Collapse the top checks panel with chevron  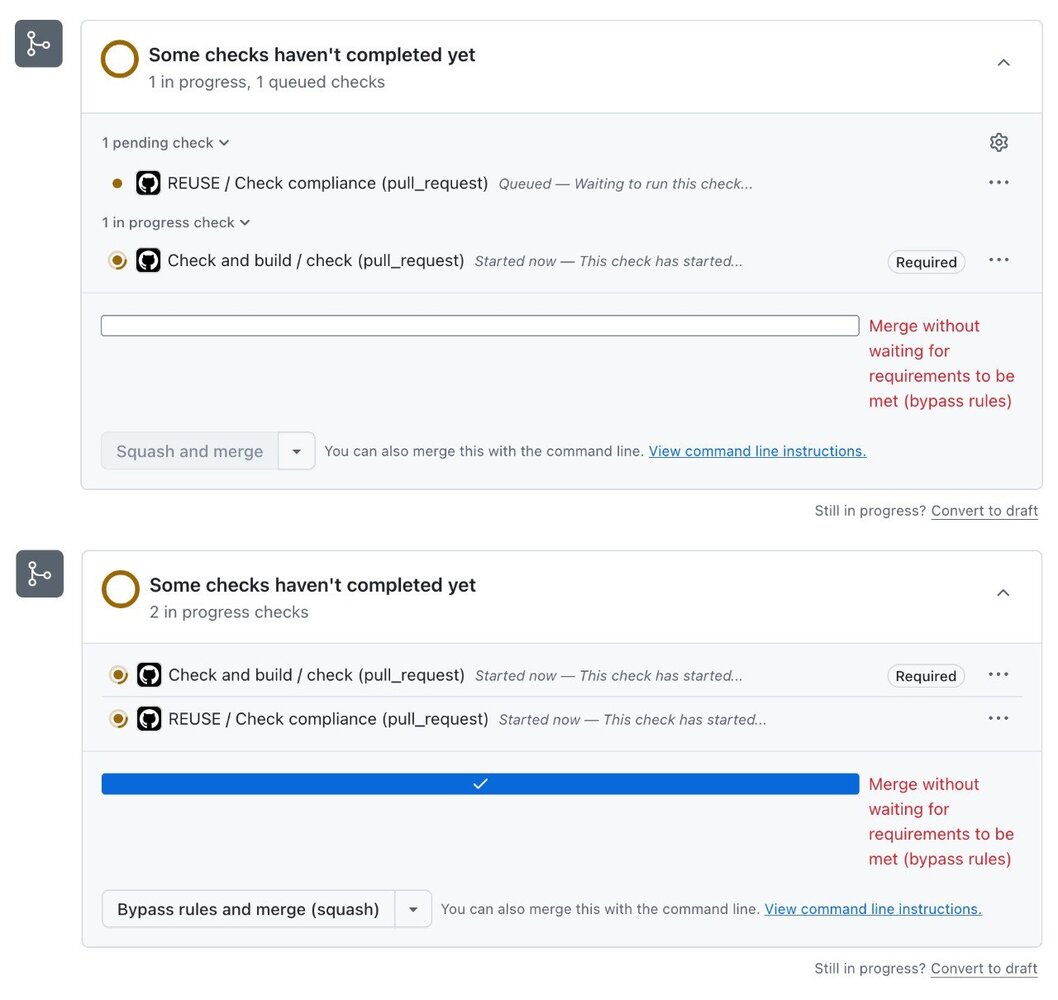(x=1003, y=63)
